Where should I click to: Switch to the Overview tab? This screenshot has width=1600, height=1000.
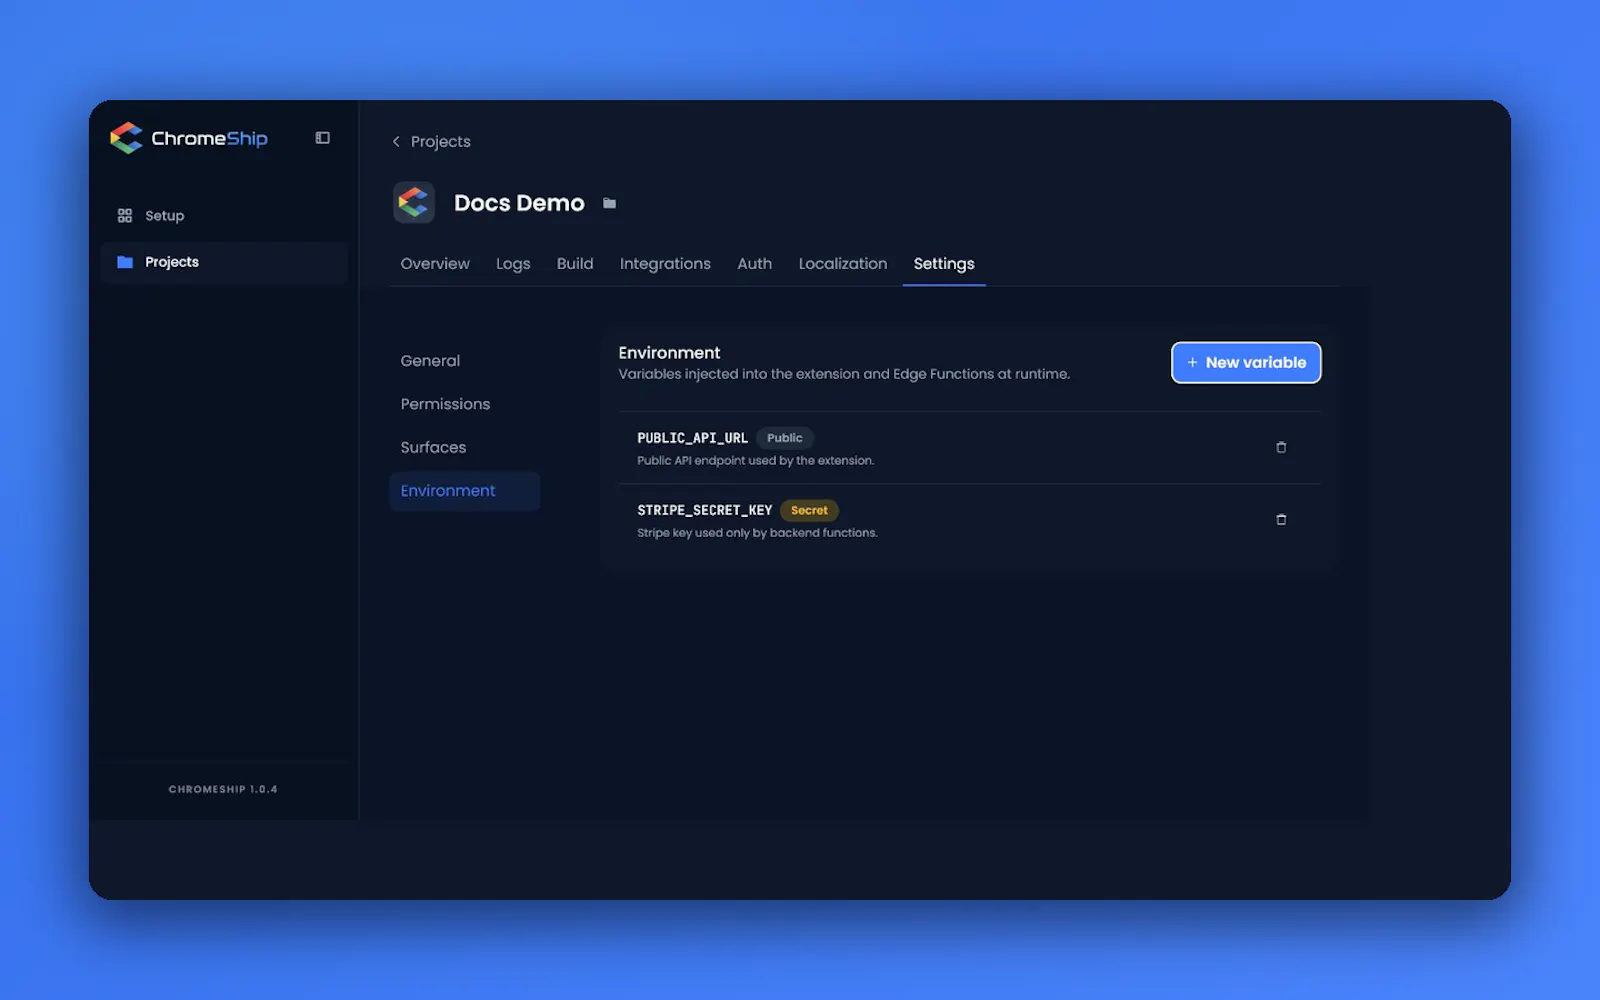pos(435,264)
